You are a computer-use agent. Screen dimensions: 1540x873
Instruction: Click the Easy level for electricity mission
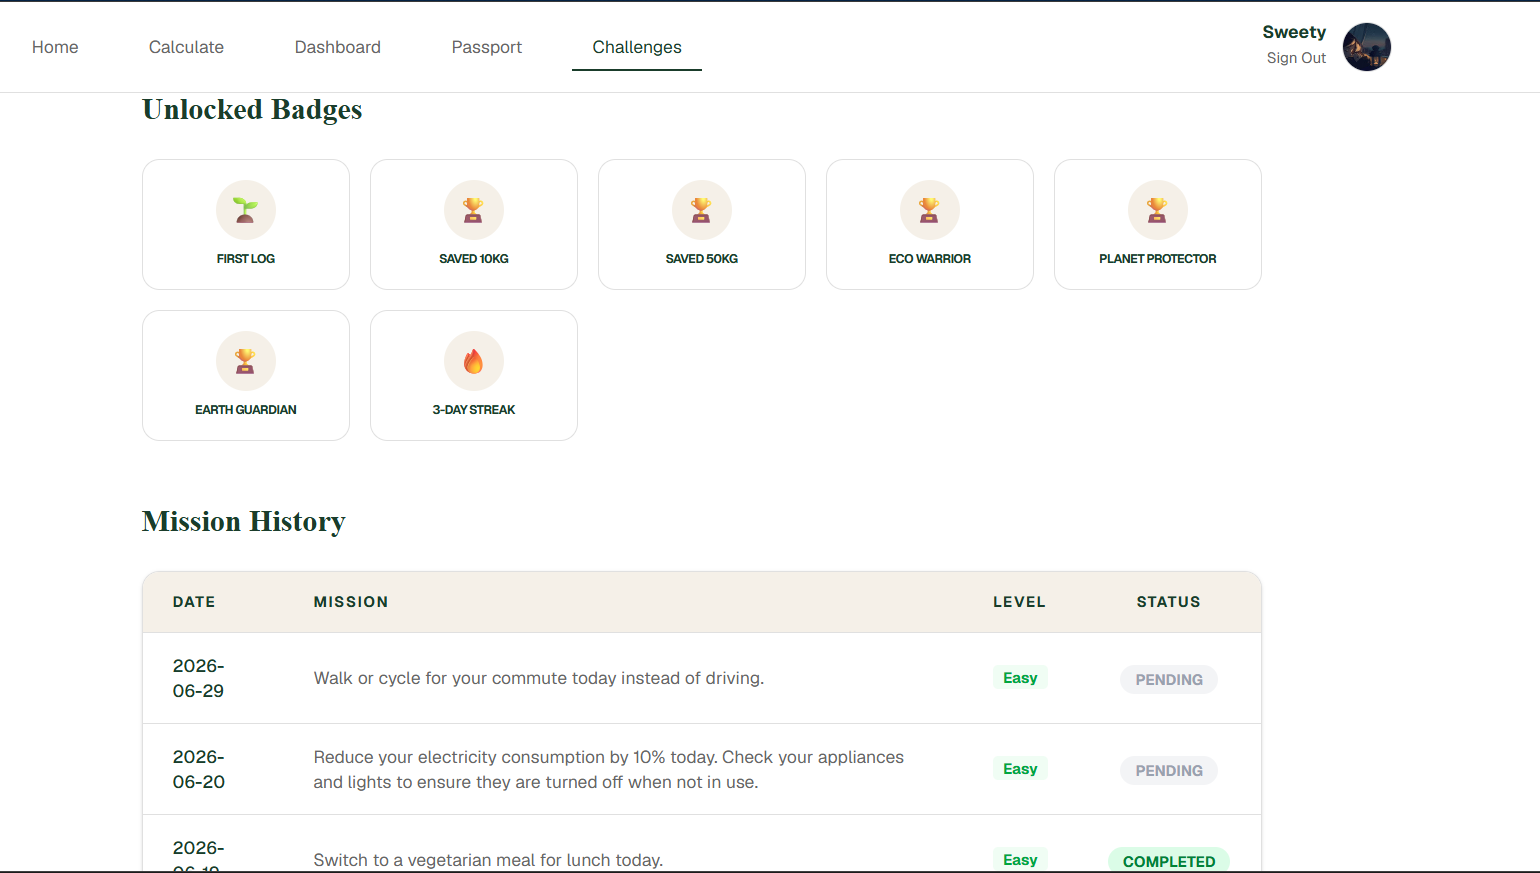[x=1020, y=769]
